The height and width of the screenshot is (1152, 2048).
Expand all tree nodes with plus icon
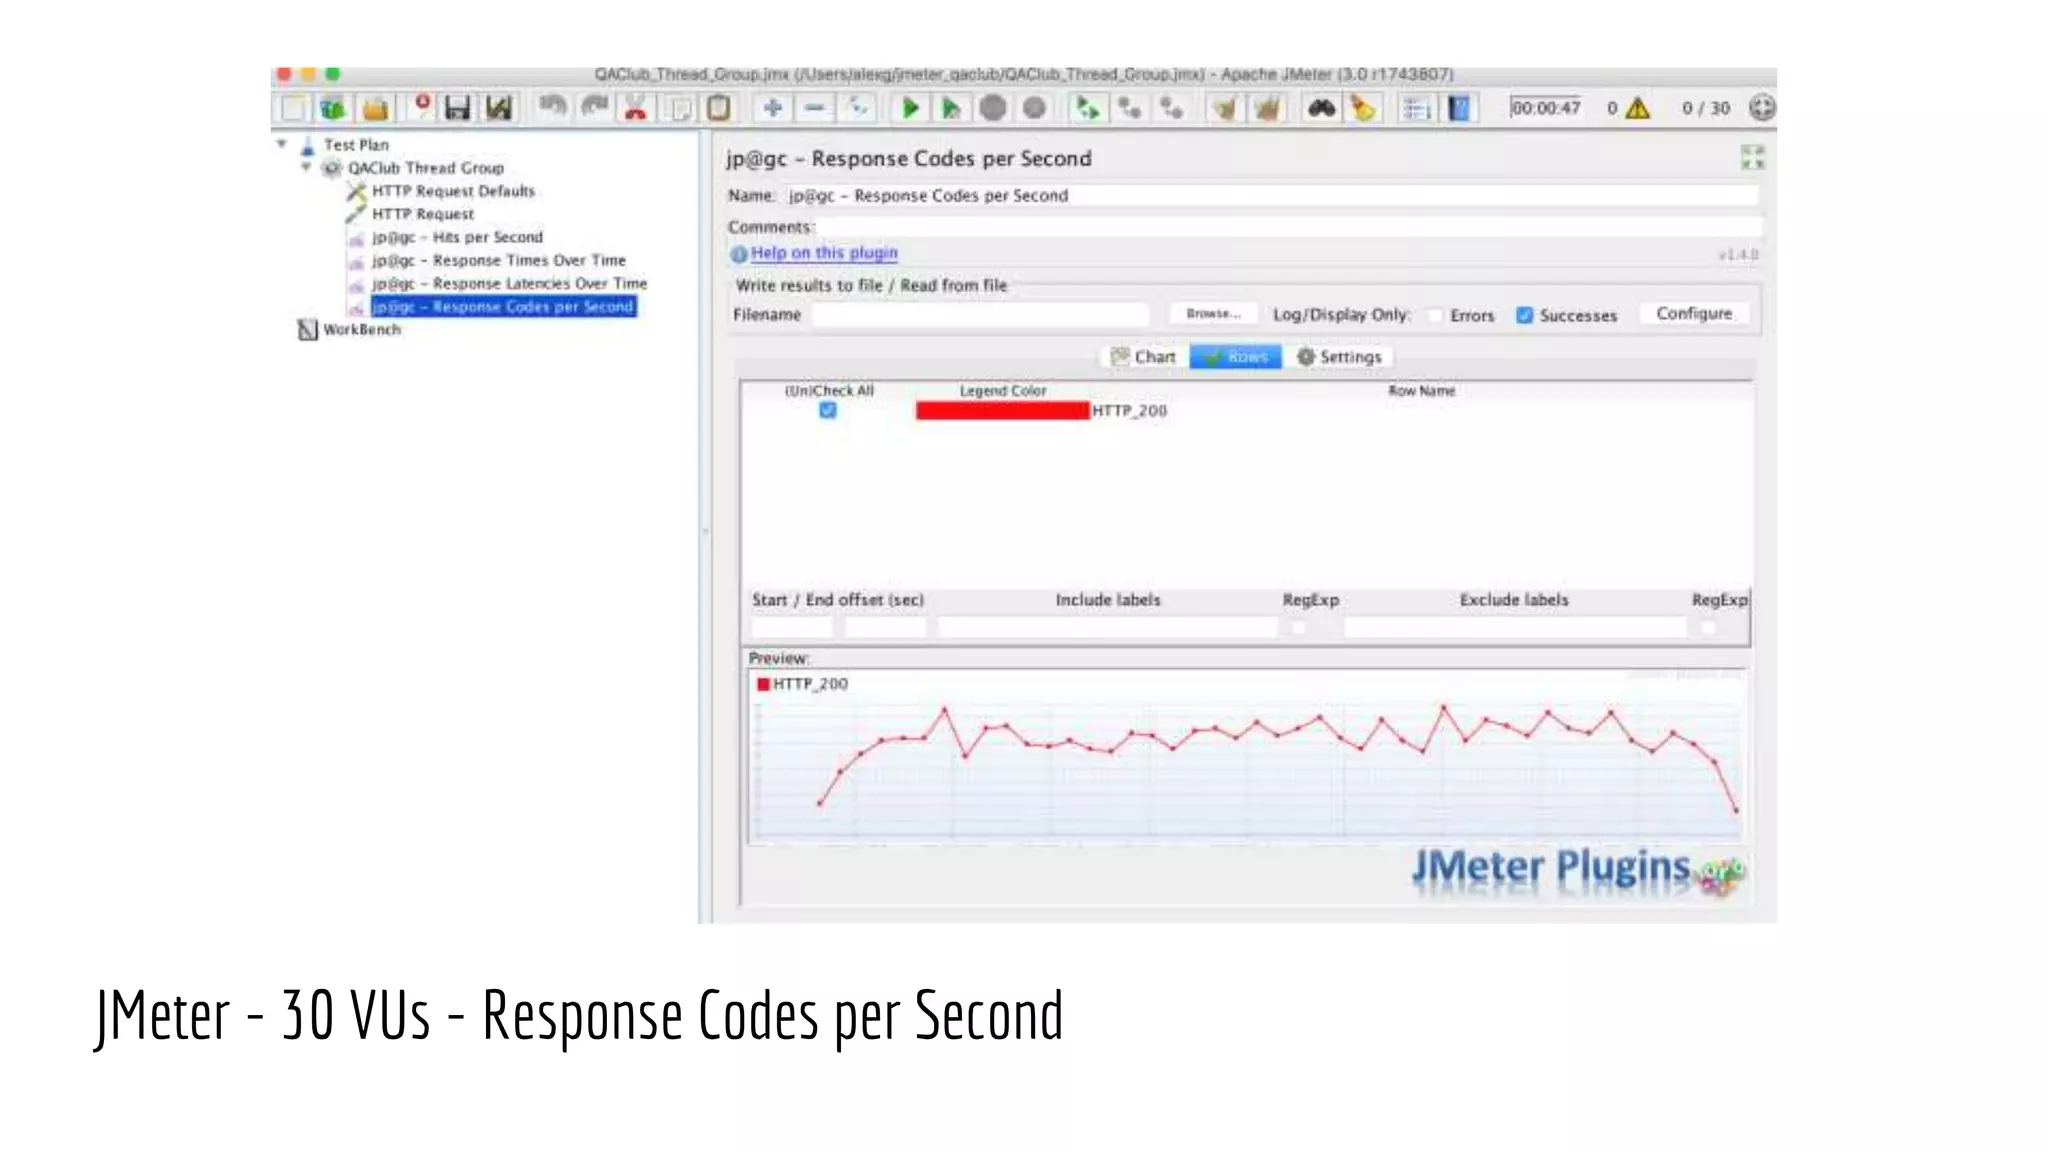tap(773, 108)
